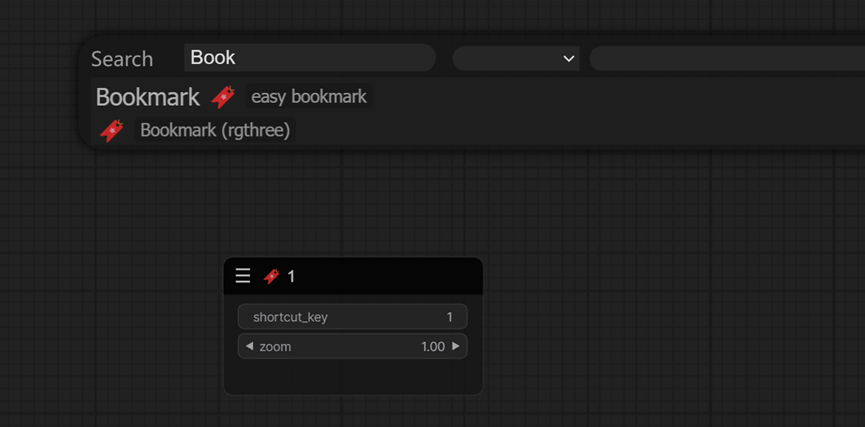The image size is (865, 427).
Task: Click the second filter field on right
Action: click(x=726, y=58)
